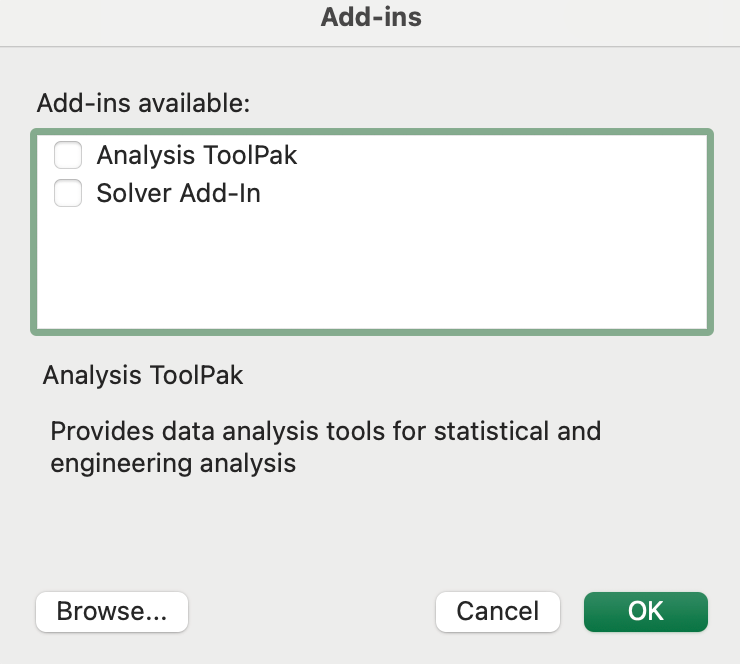Screen dimensions: 740x664
Task: Click the word "Solver" in the second list row
Action: [x=134, y=193]
